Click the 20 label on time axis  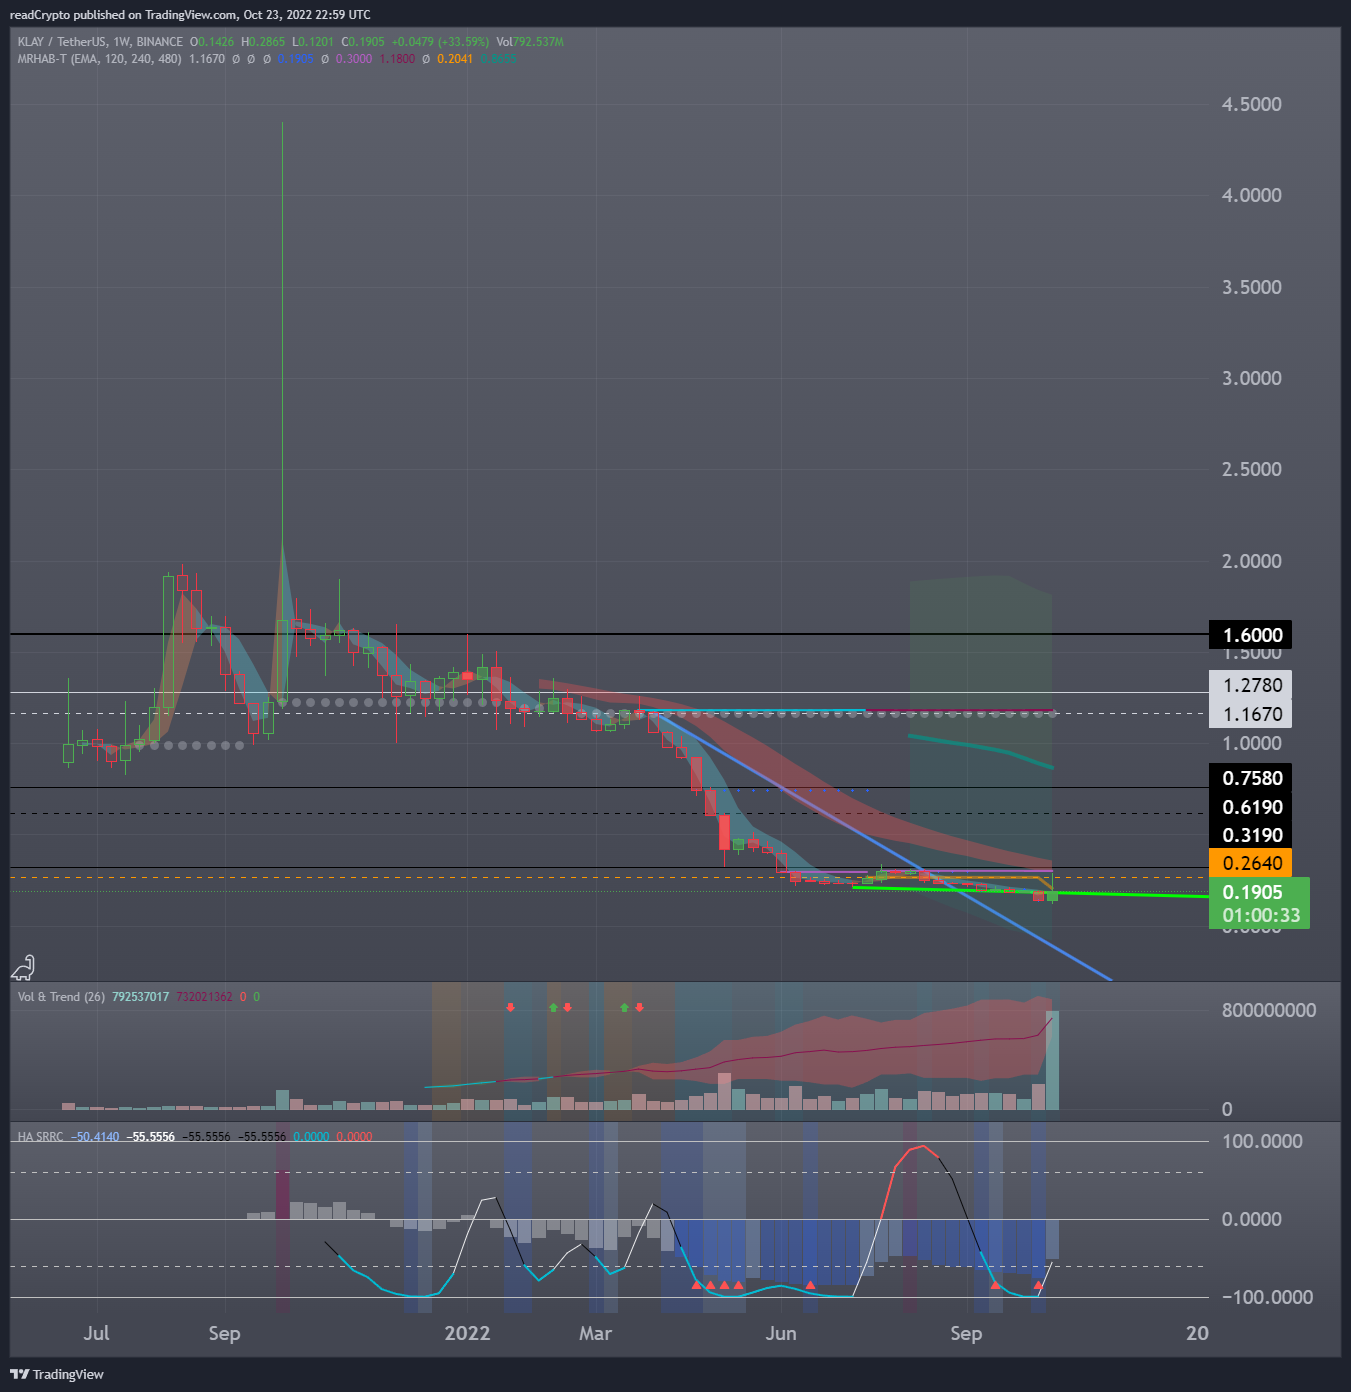[x=1197, y=1333]
